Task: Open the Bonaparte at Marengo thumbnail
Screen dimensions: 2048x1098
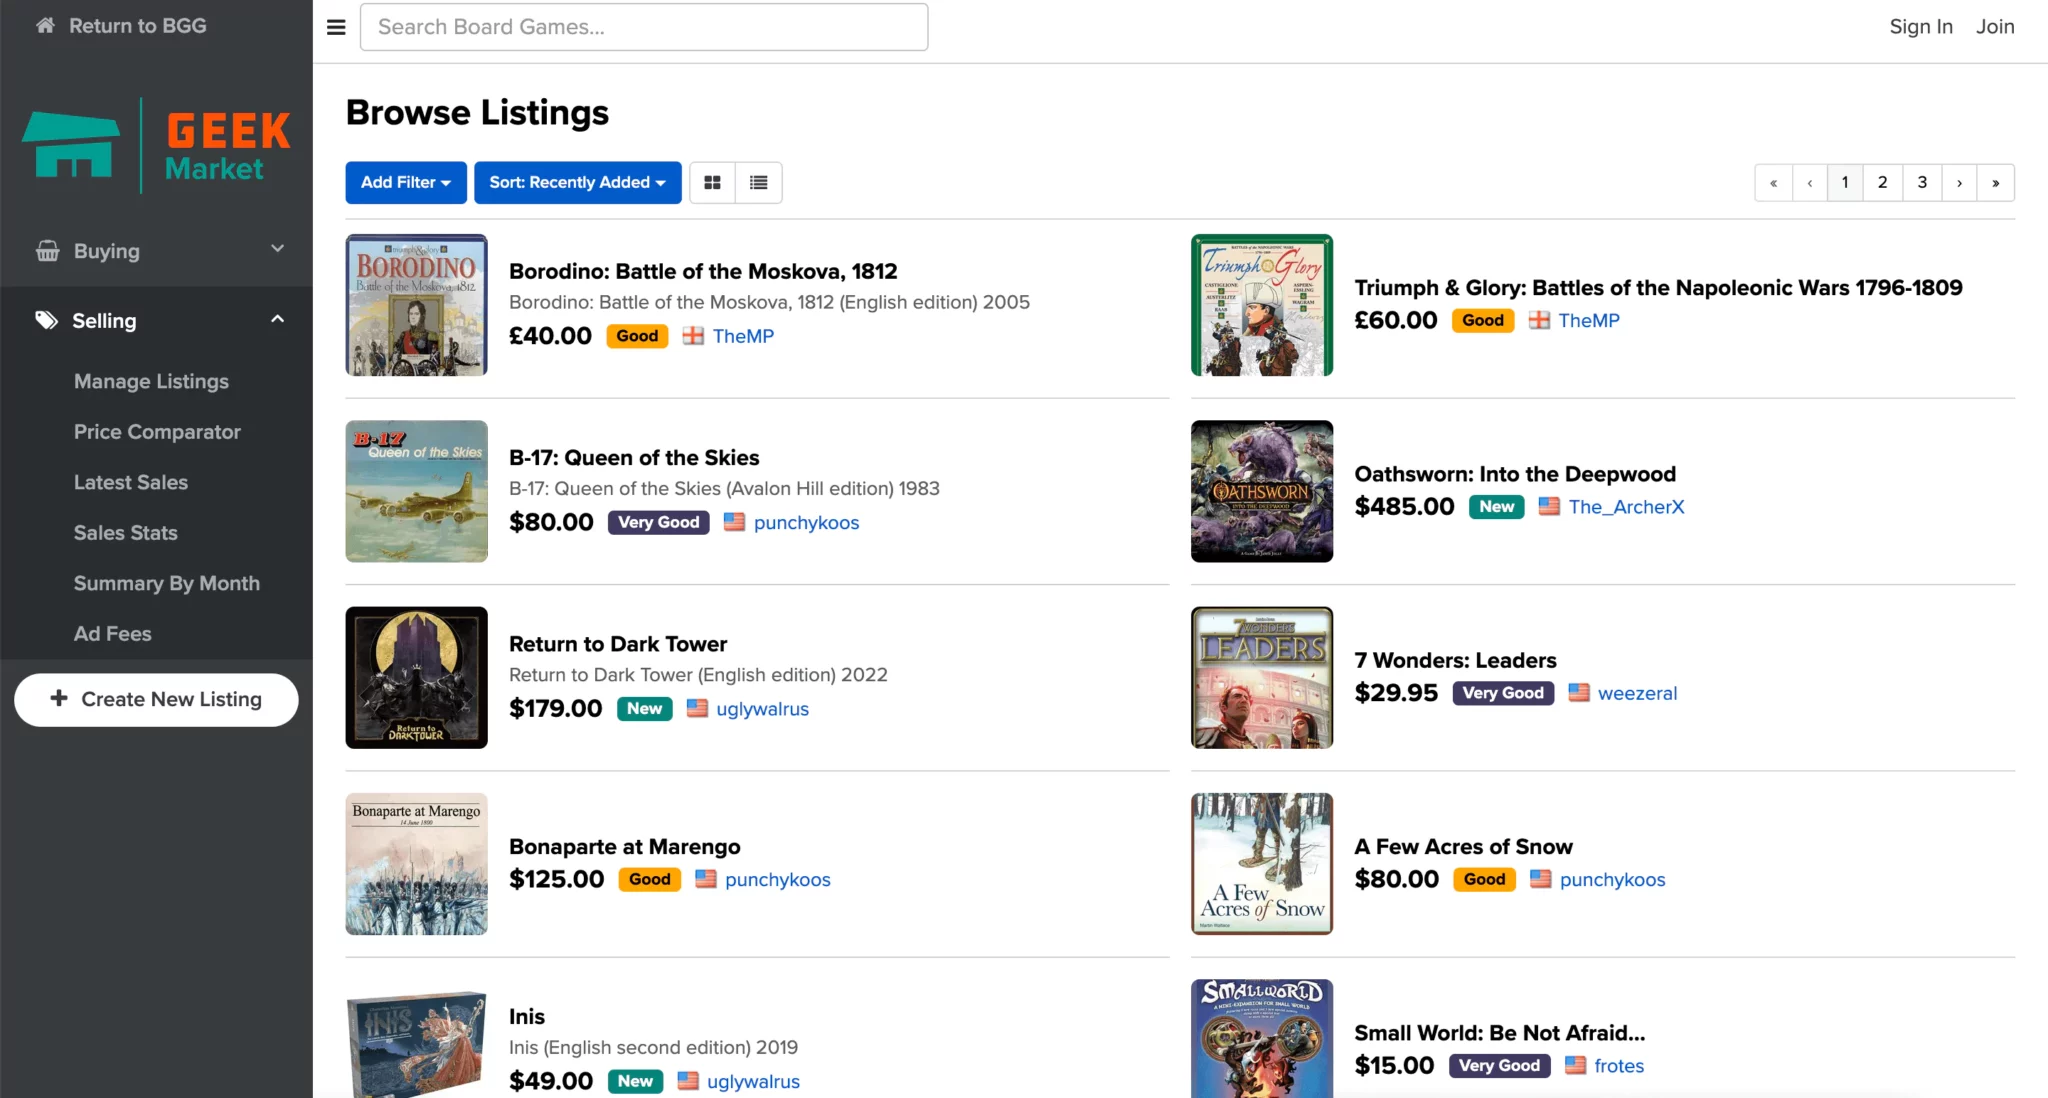Action: coord(417,864)
